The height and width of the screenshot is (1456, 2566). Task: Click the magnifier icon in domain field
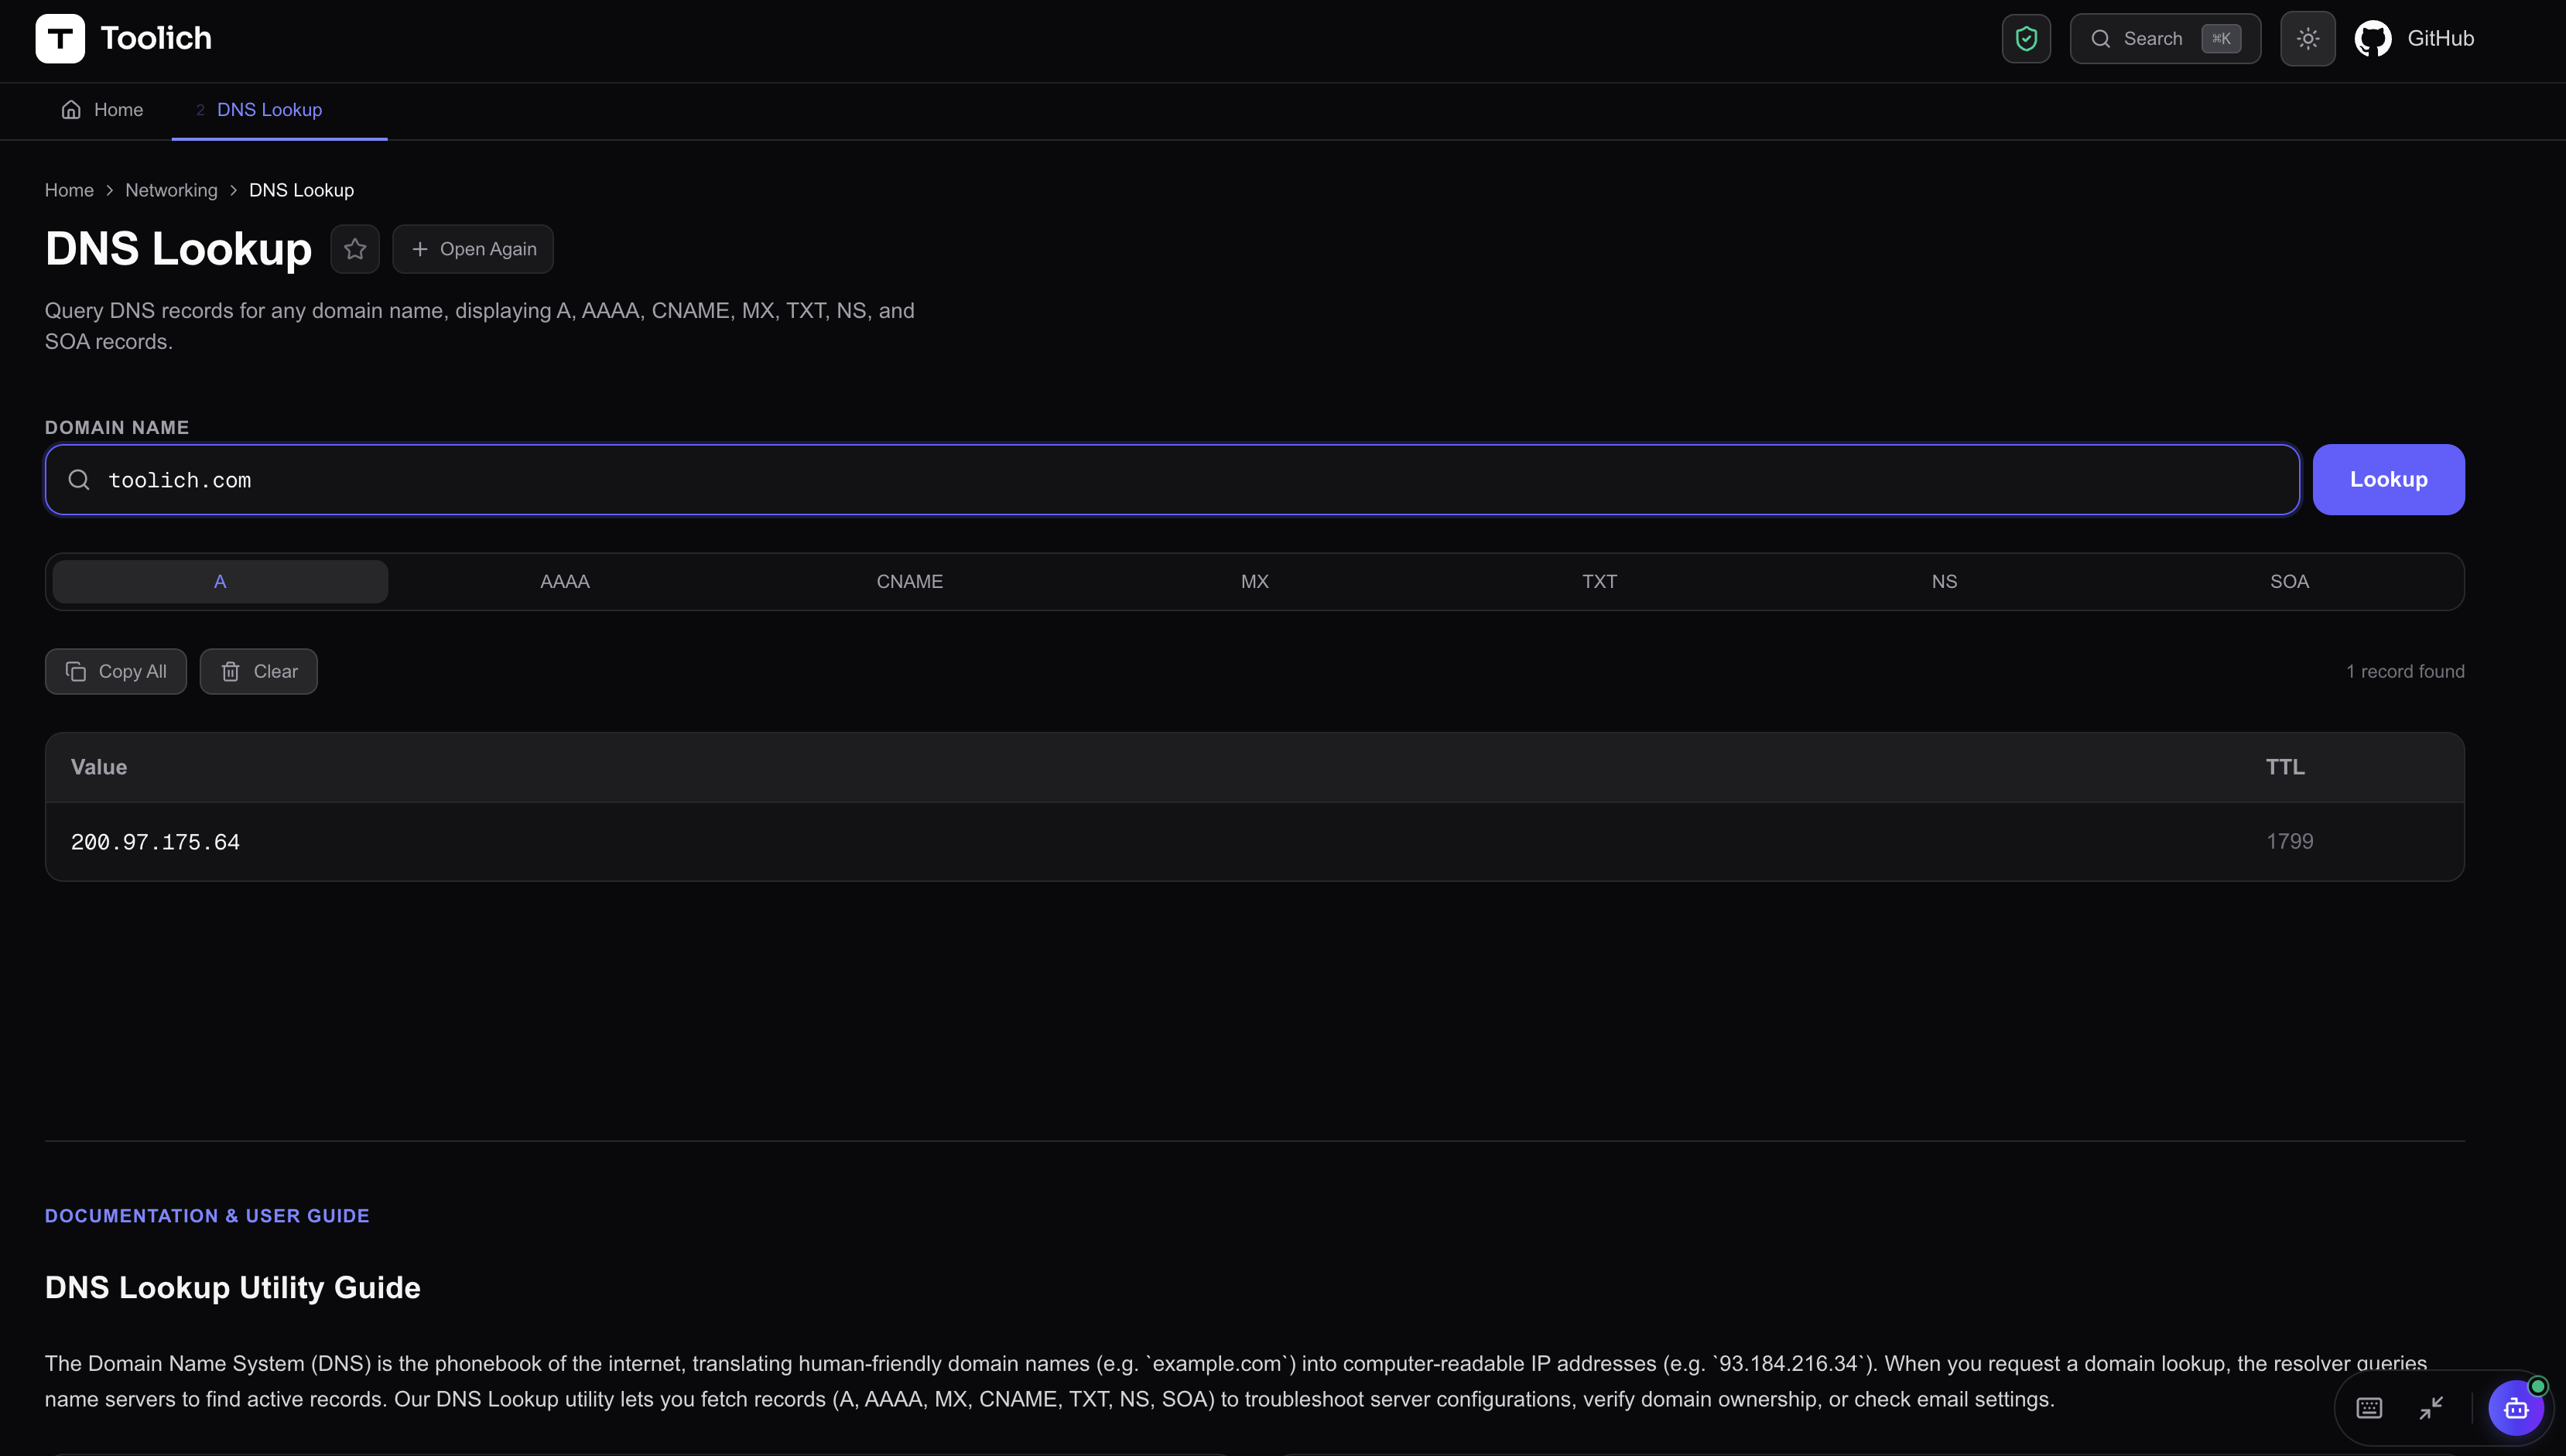[x=79, y=480]
